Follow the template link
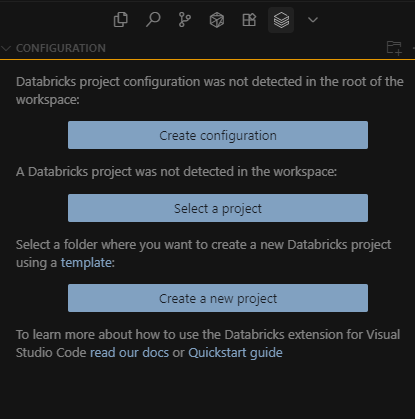The image size is (415, 419). pos(86,263)
